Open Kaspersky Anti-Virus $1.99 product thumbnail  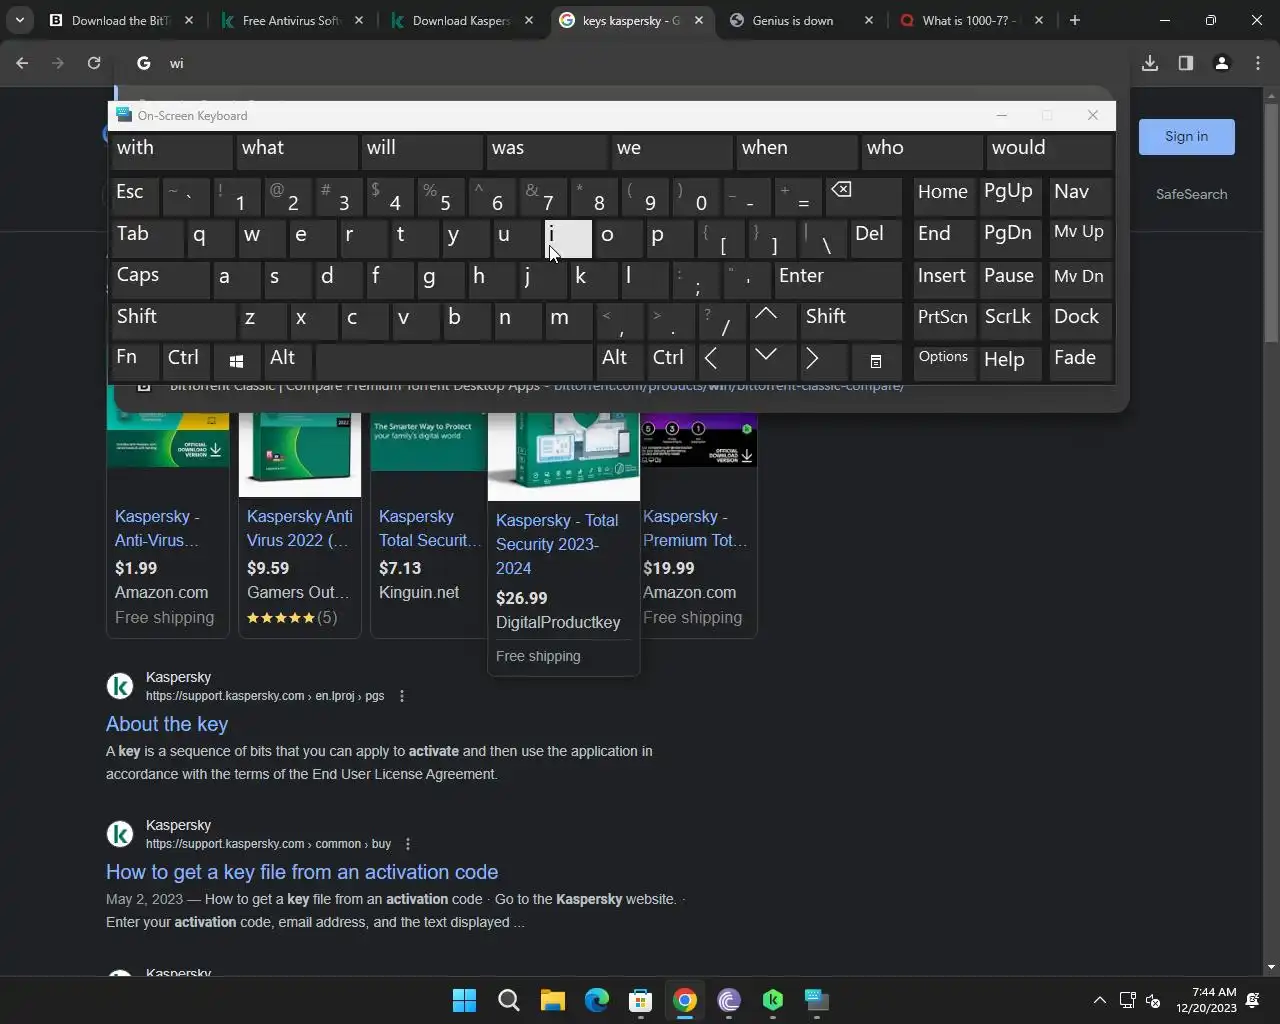pyautogui.click(x=168, y=440)
